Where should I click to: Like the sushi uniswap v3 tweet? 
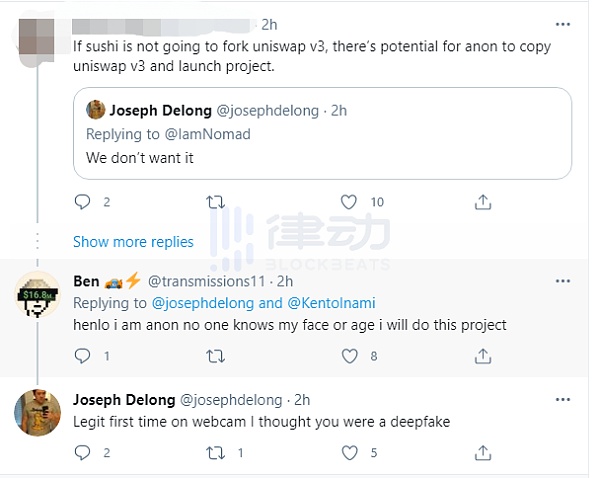(x=349, y=202)
